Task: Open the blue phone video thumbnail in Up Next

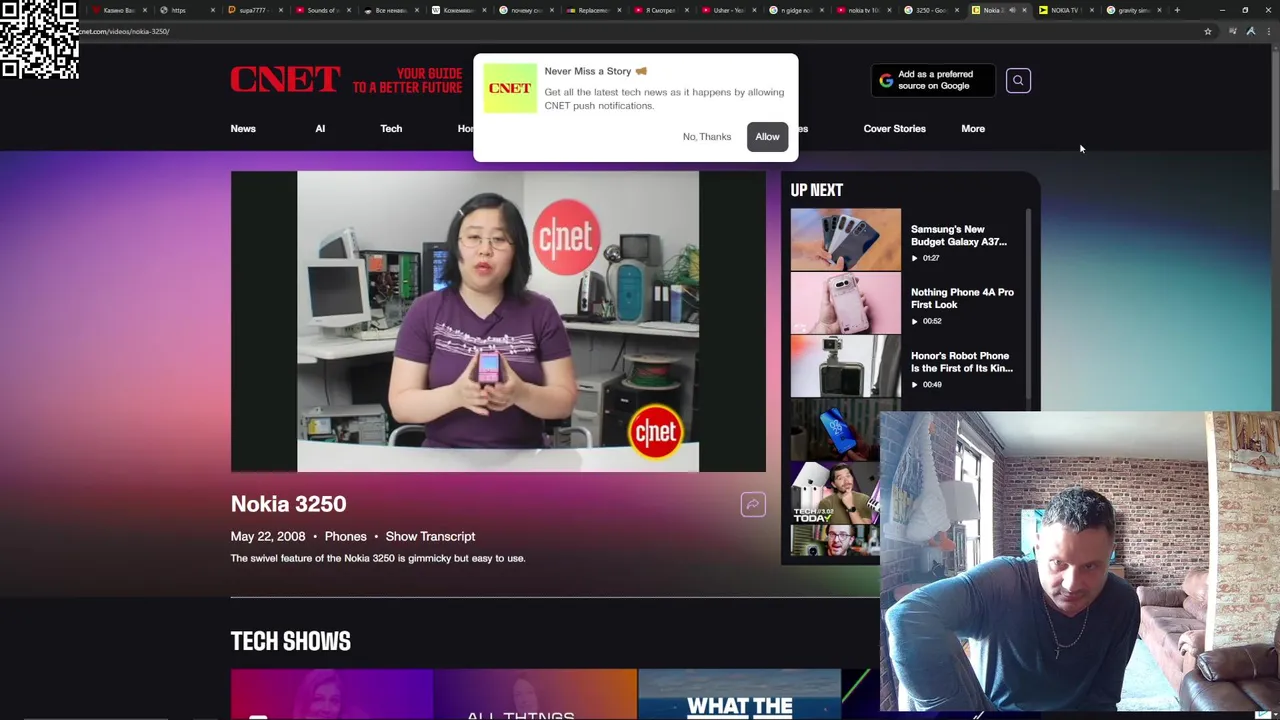Action: point(835,429)
